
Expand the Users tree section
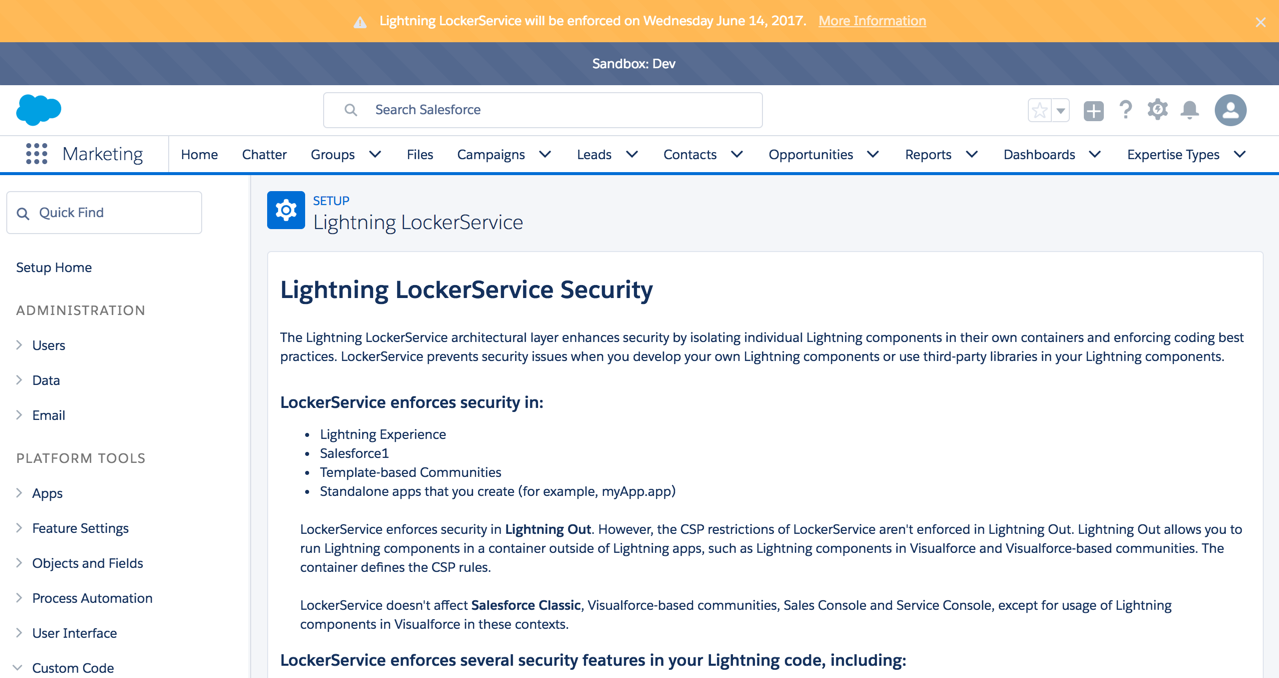(x=19, y=345)
